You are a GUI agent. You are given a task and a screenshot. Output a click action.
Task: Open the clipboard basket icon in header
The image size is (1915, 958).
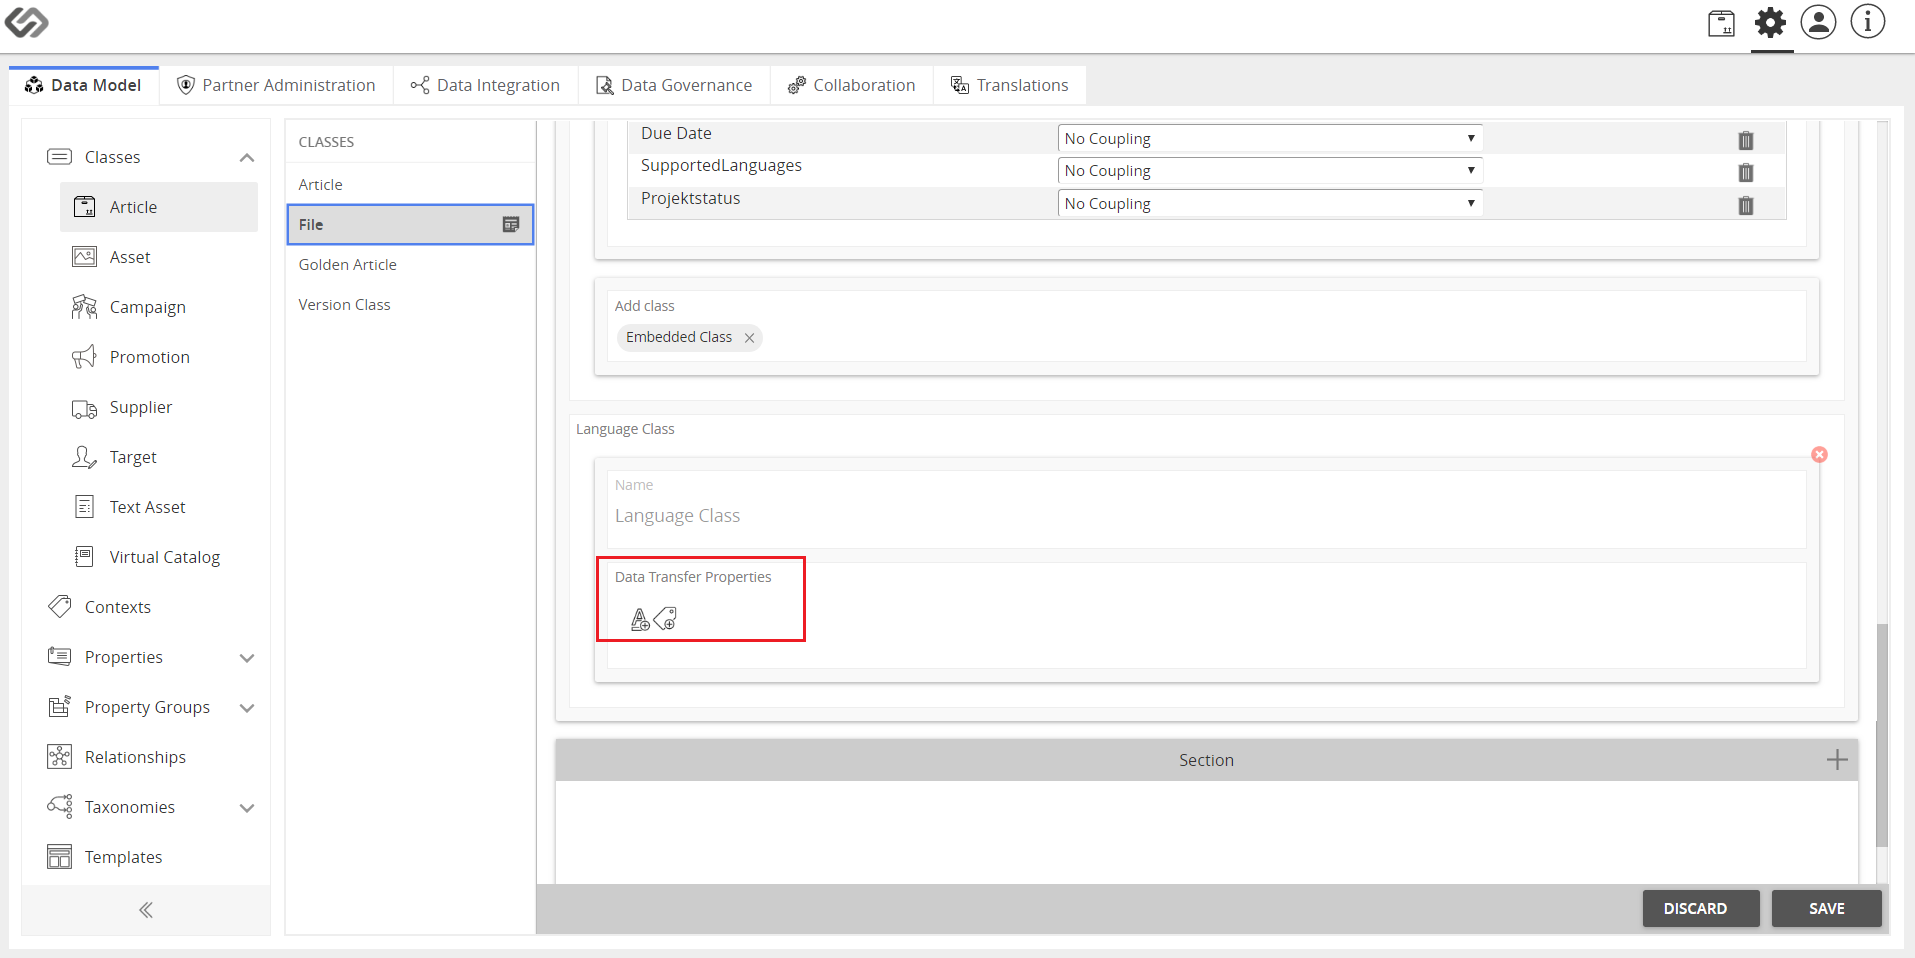coord(1721,23)
